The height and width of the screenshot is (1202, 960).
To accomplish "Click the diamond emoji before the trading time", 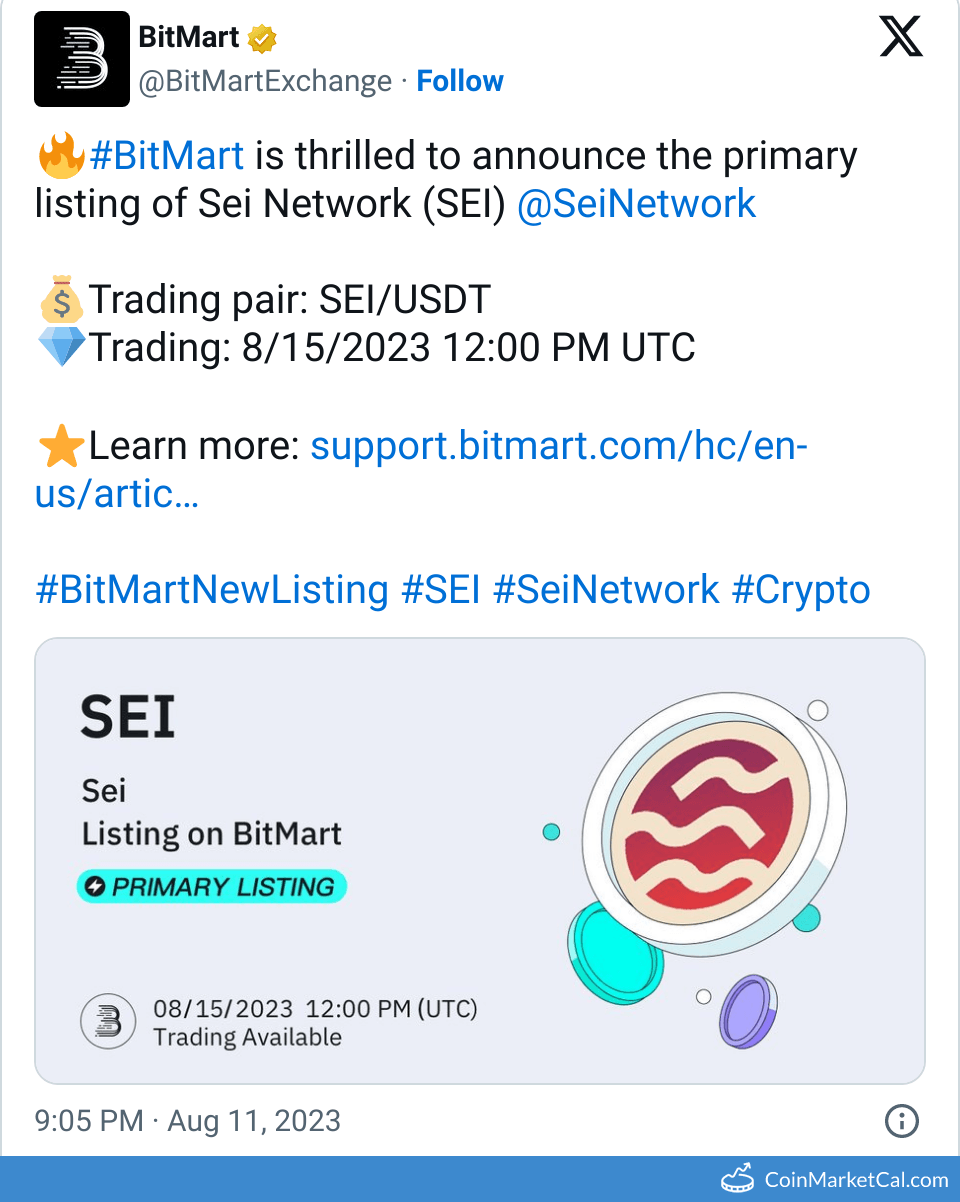I will (60, 347).
